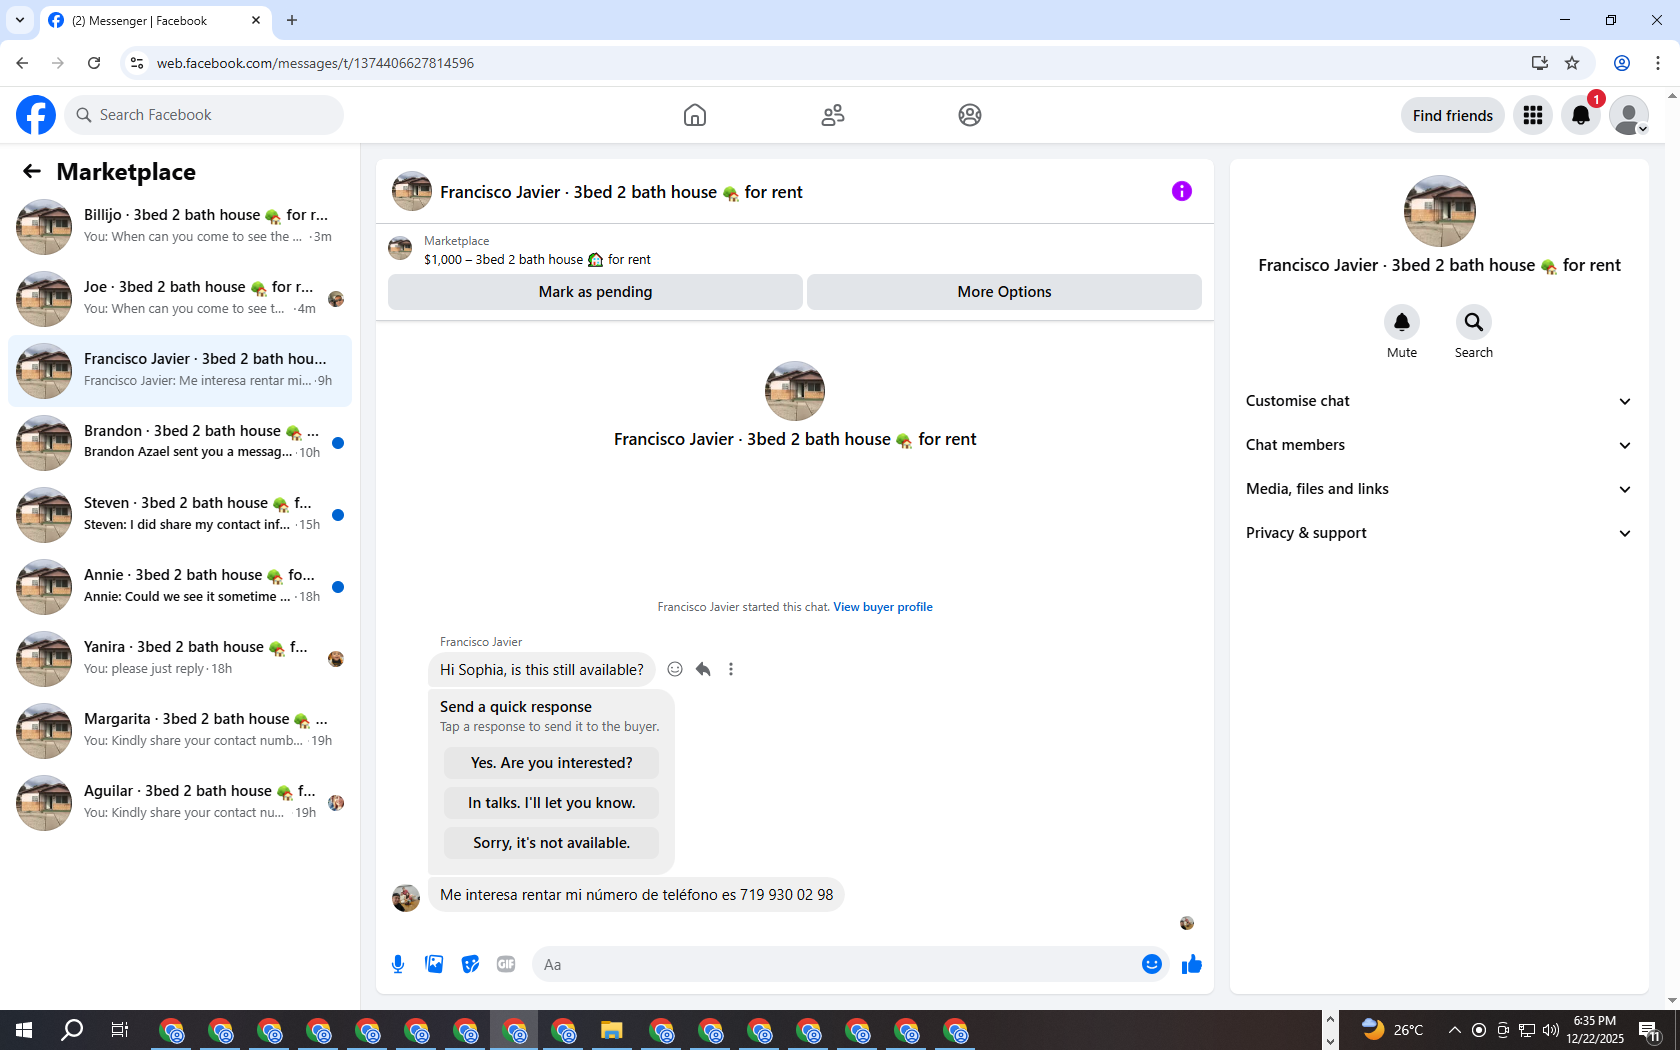The width and height of the screenshot is (1680, 1050).
Task: Open the account profile avatar menu
Action: click(x=1629, y=115)
